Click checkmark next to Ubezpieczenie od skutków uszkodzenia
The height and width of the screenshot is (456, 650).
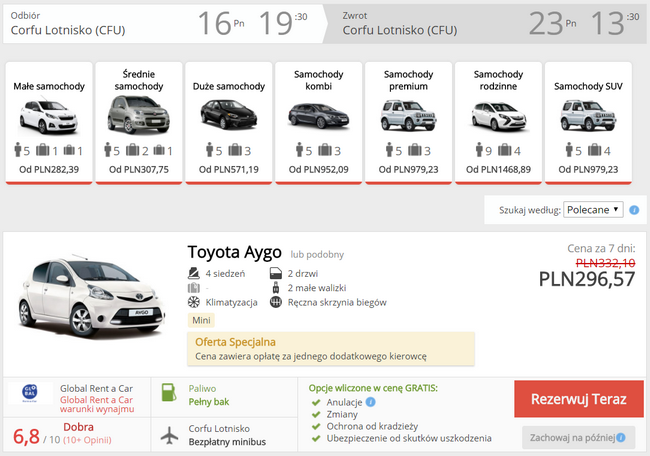click(x=316, y=438)
